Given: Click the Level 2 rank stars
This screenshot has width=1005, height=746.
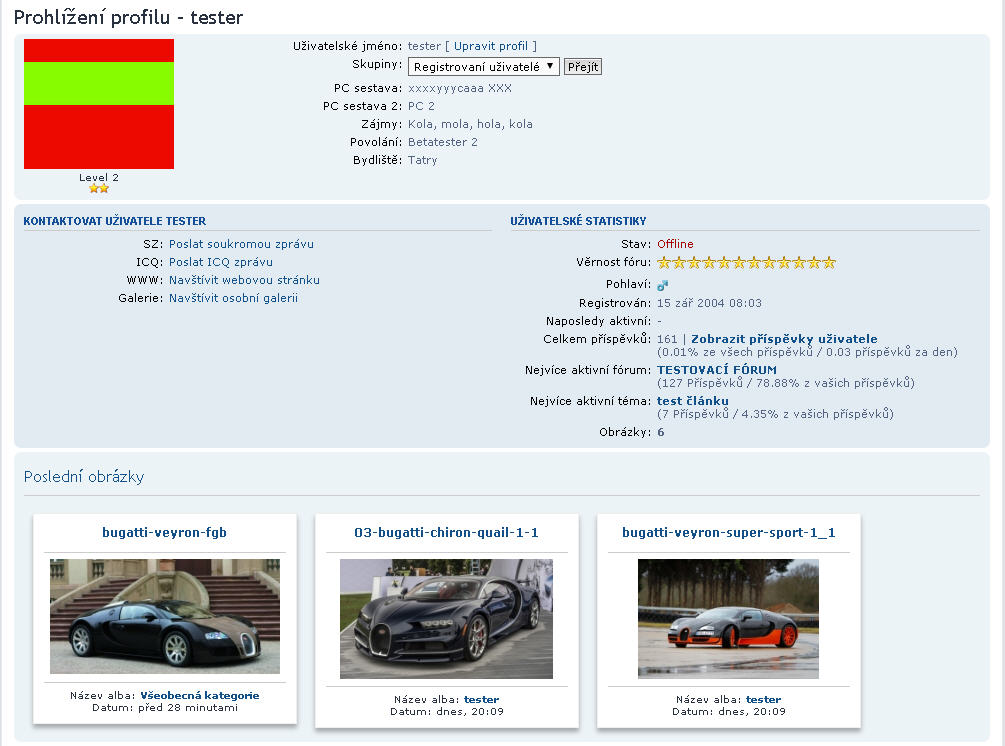Looking at the screenshot, I should [x=99, y=188].
